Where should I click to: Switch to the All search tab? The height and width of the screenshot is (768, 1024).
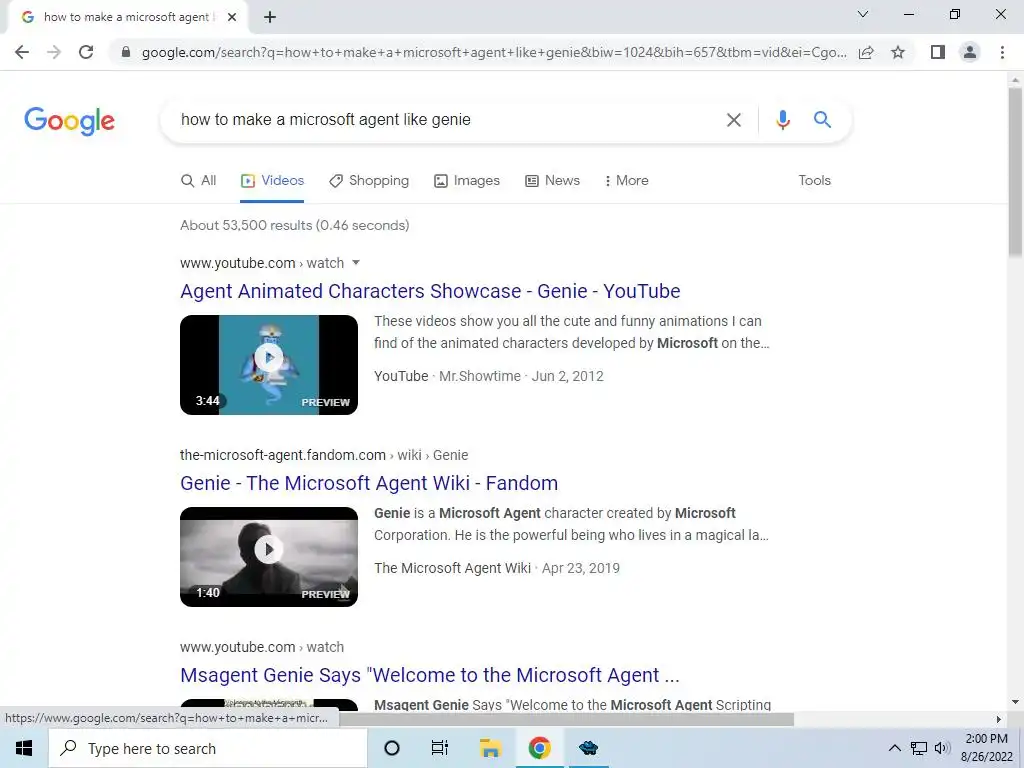199,181
